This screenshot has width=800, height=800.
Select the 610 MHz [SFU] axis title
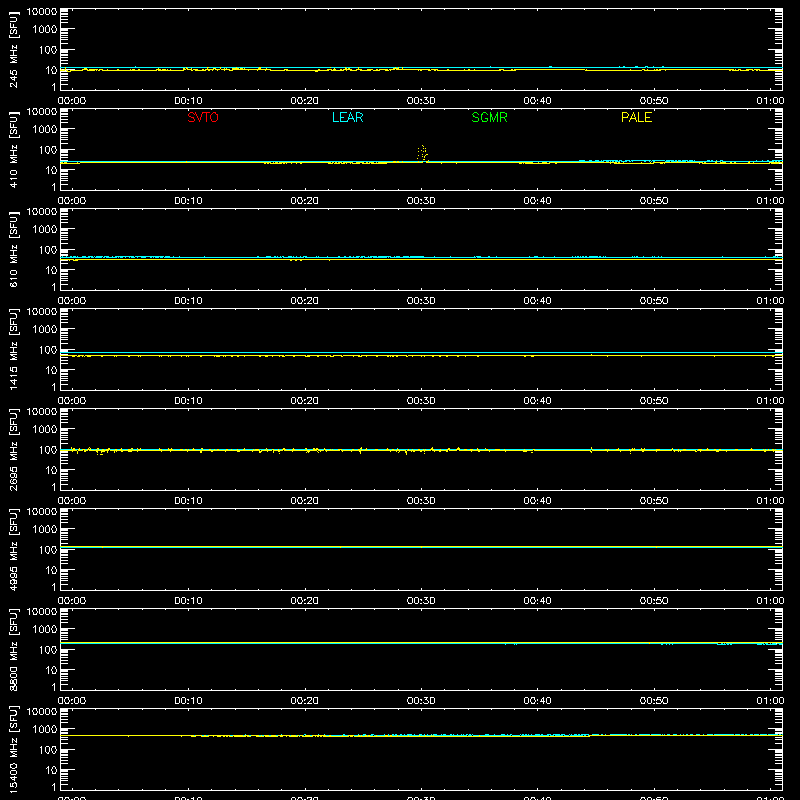coord(13,249)
